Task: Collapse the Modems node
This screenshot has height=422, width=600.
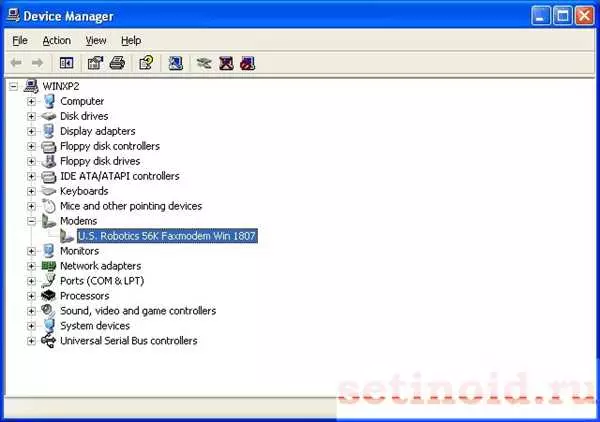Action: coord(31,221)
